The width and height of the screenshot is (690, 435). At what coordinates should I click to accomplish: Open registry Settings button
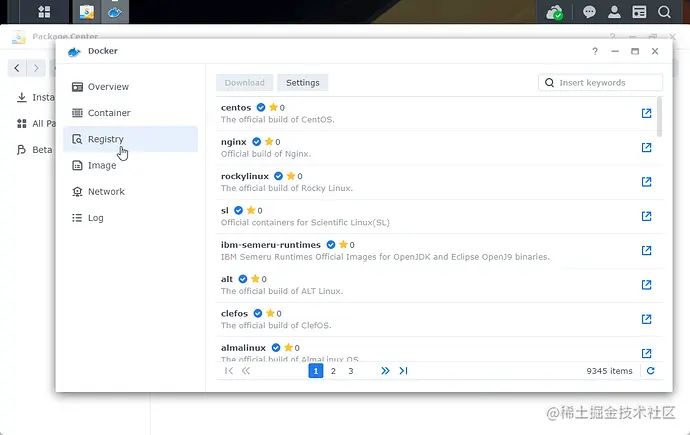click(x=303, y=83)
